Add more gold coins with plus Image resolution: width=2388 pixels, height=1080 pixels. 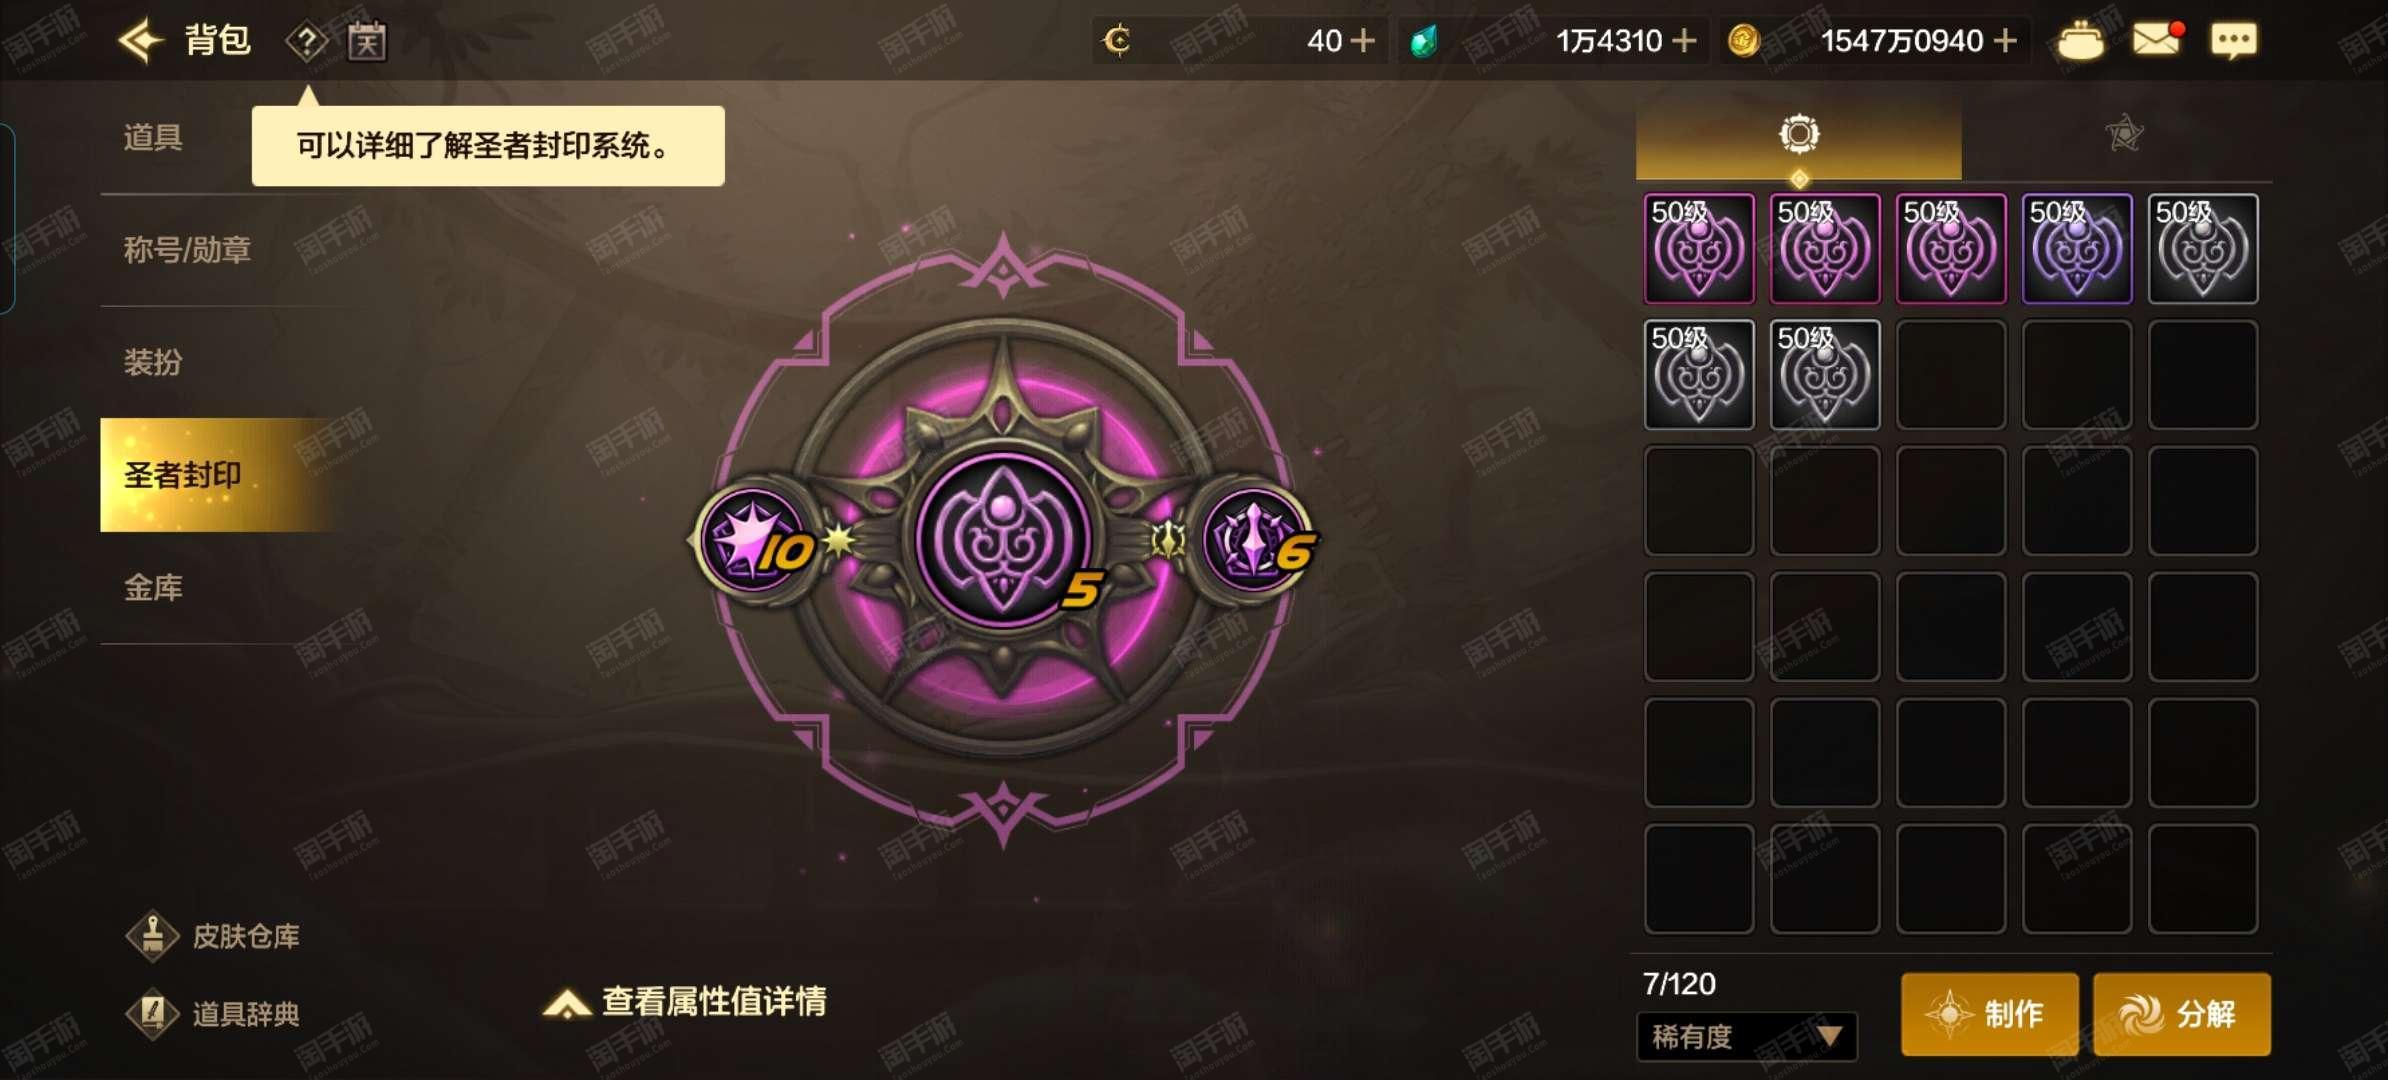pyautogui.click(x=2005, y=41)
